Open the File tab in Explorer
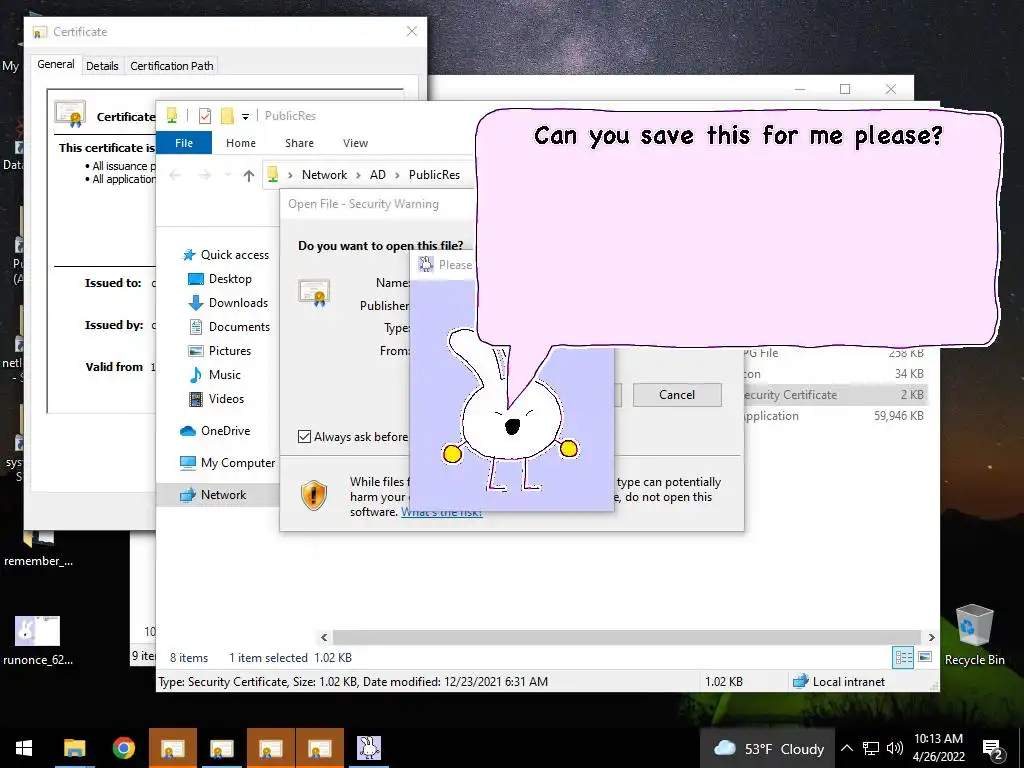This screenshot has width=1024, height=768. click(x=184, y=143)
